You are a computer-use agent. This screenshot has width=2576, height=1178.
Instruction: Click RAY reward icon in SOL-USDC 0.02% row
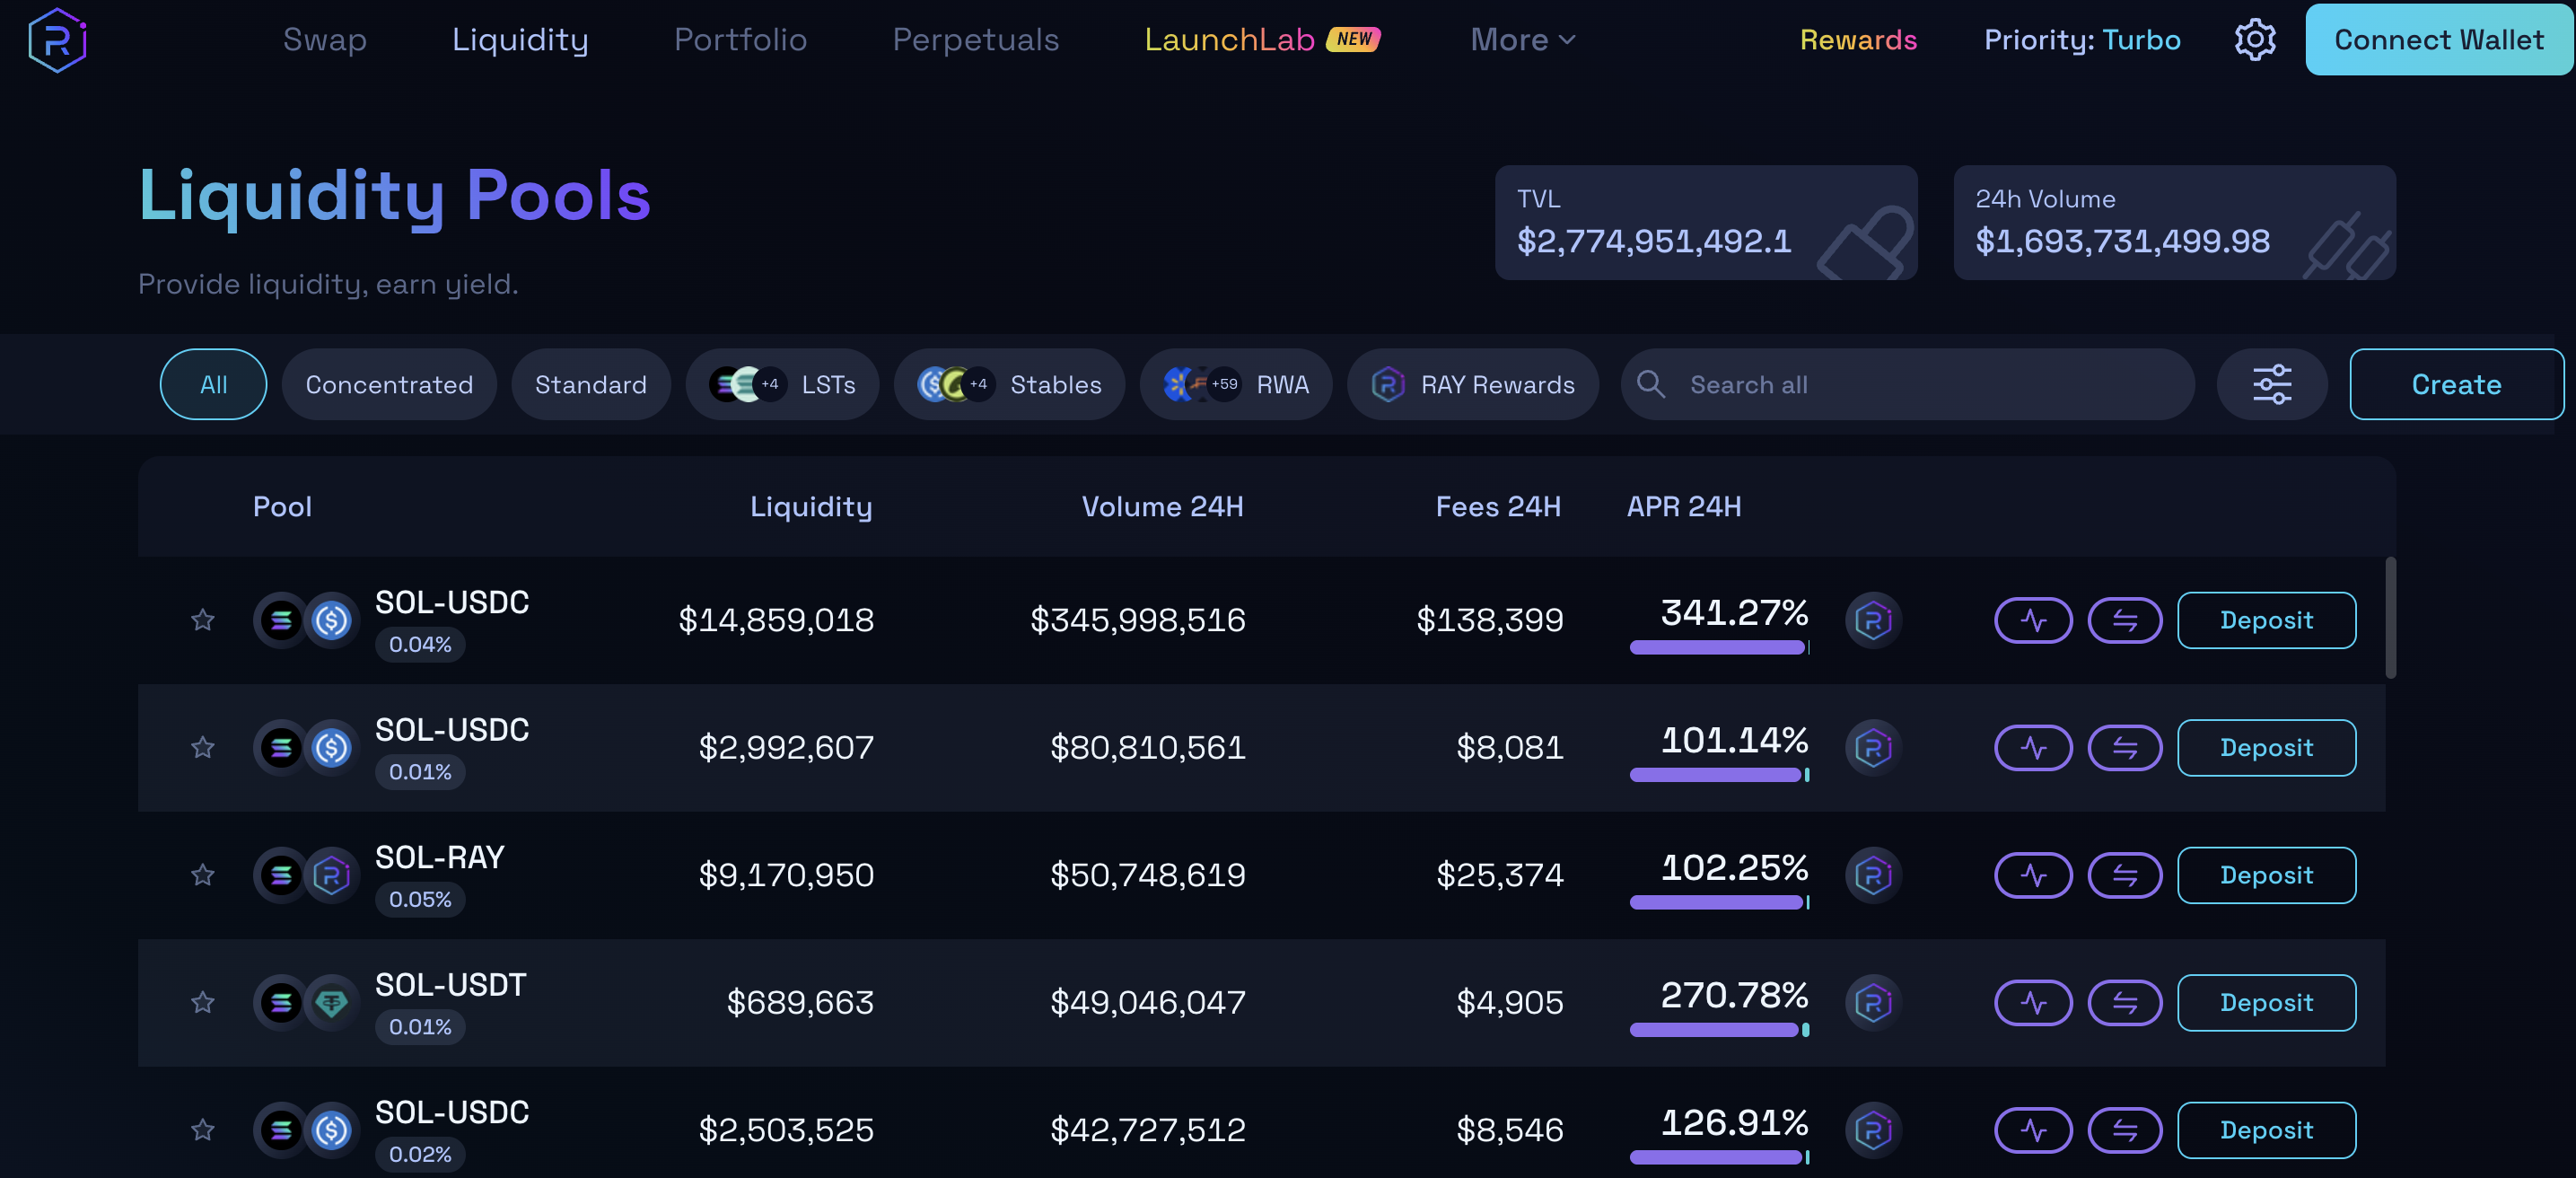click(x=1873, y=1130)
